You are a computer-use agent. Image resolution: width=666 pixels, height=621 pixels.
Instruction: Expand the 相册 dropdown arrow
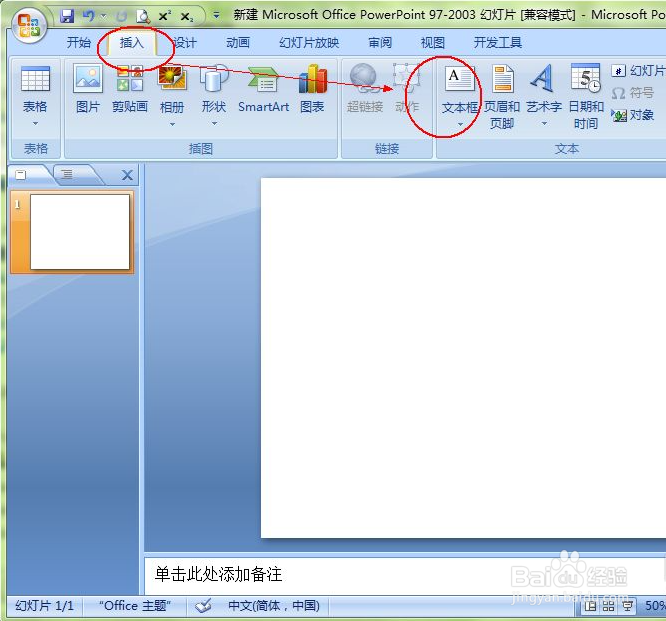[172, 124]
